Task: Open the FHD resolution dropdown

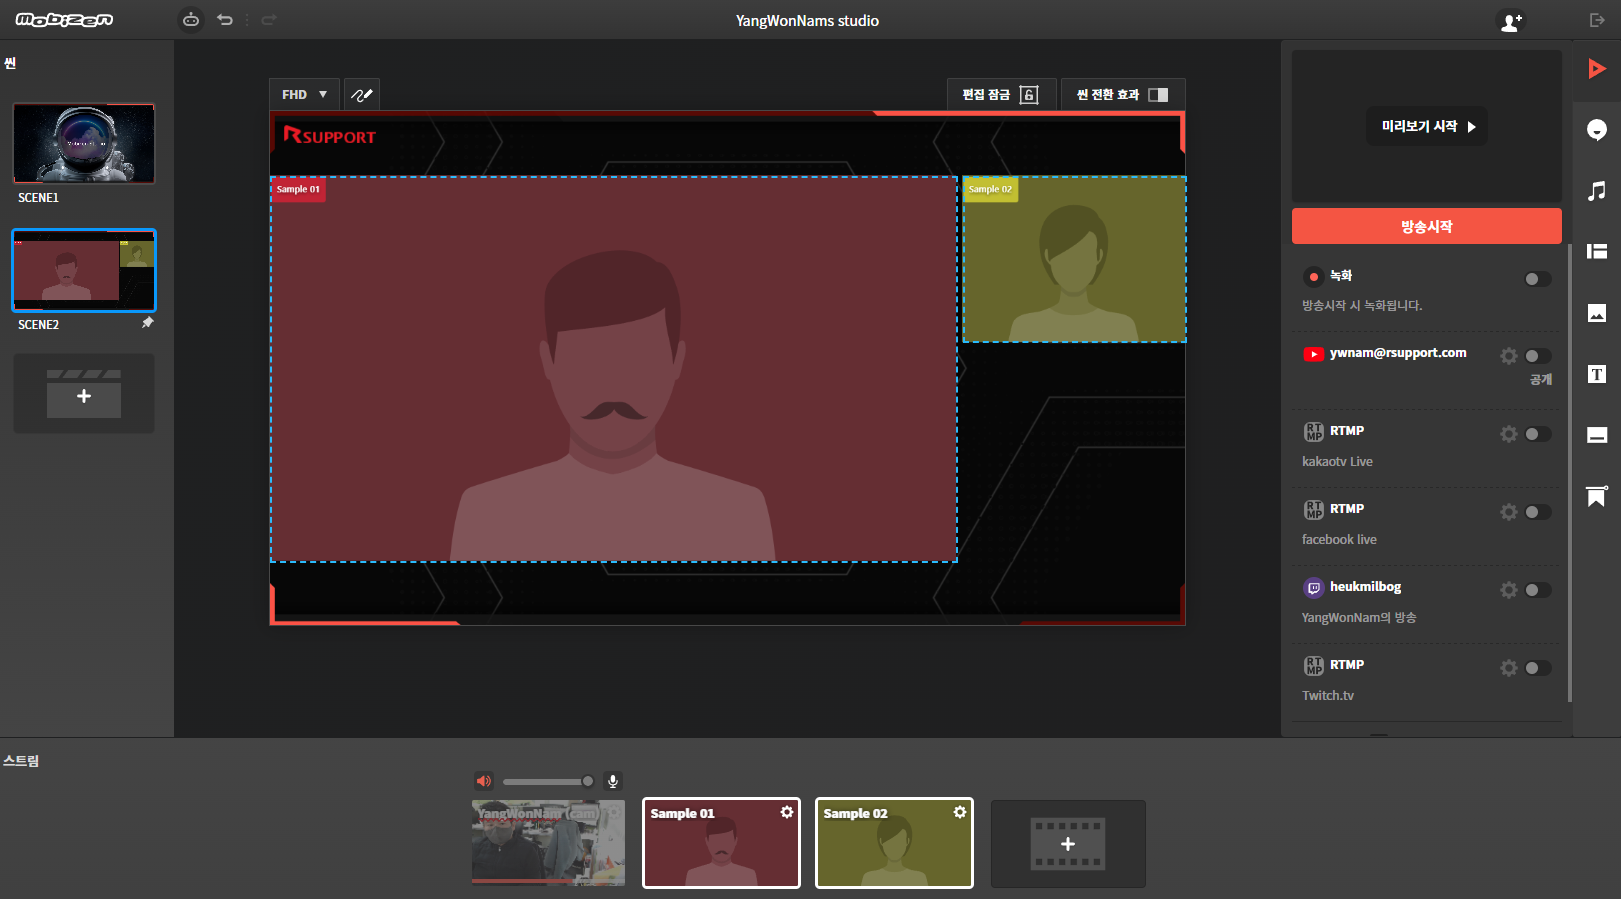Action: click(x=304, y=95)
